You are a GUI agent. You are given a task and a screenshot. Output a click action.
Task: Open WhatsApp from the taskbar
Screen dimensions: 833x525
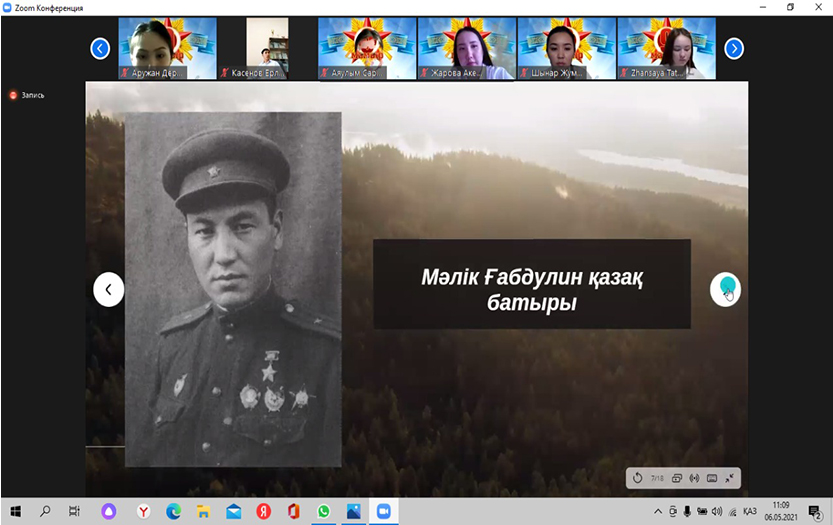click(323, 511)
